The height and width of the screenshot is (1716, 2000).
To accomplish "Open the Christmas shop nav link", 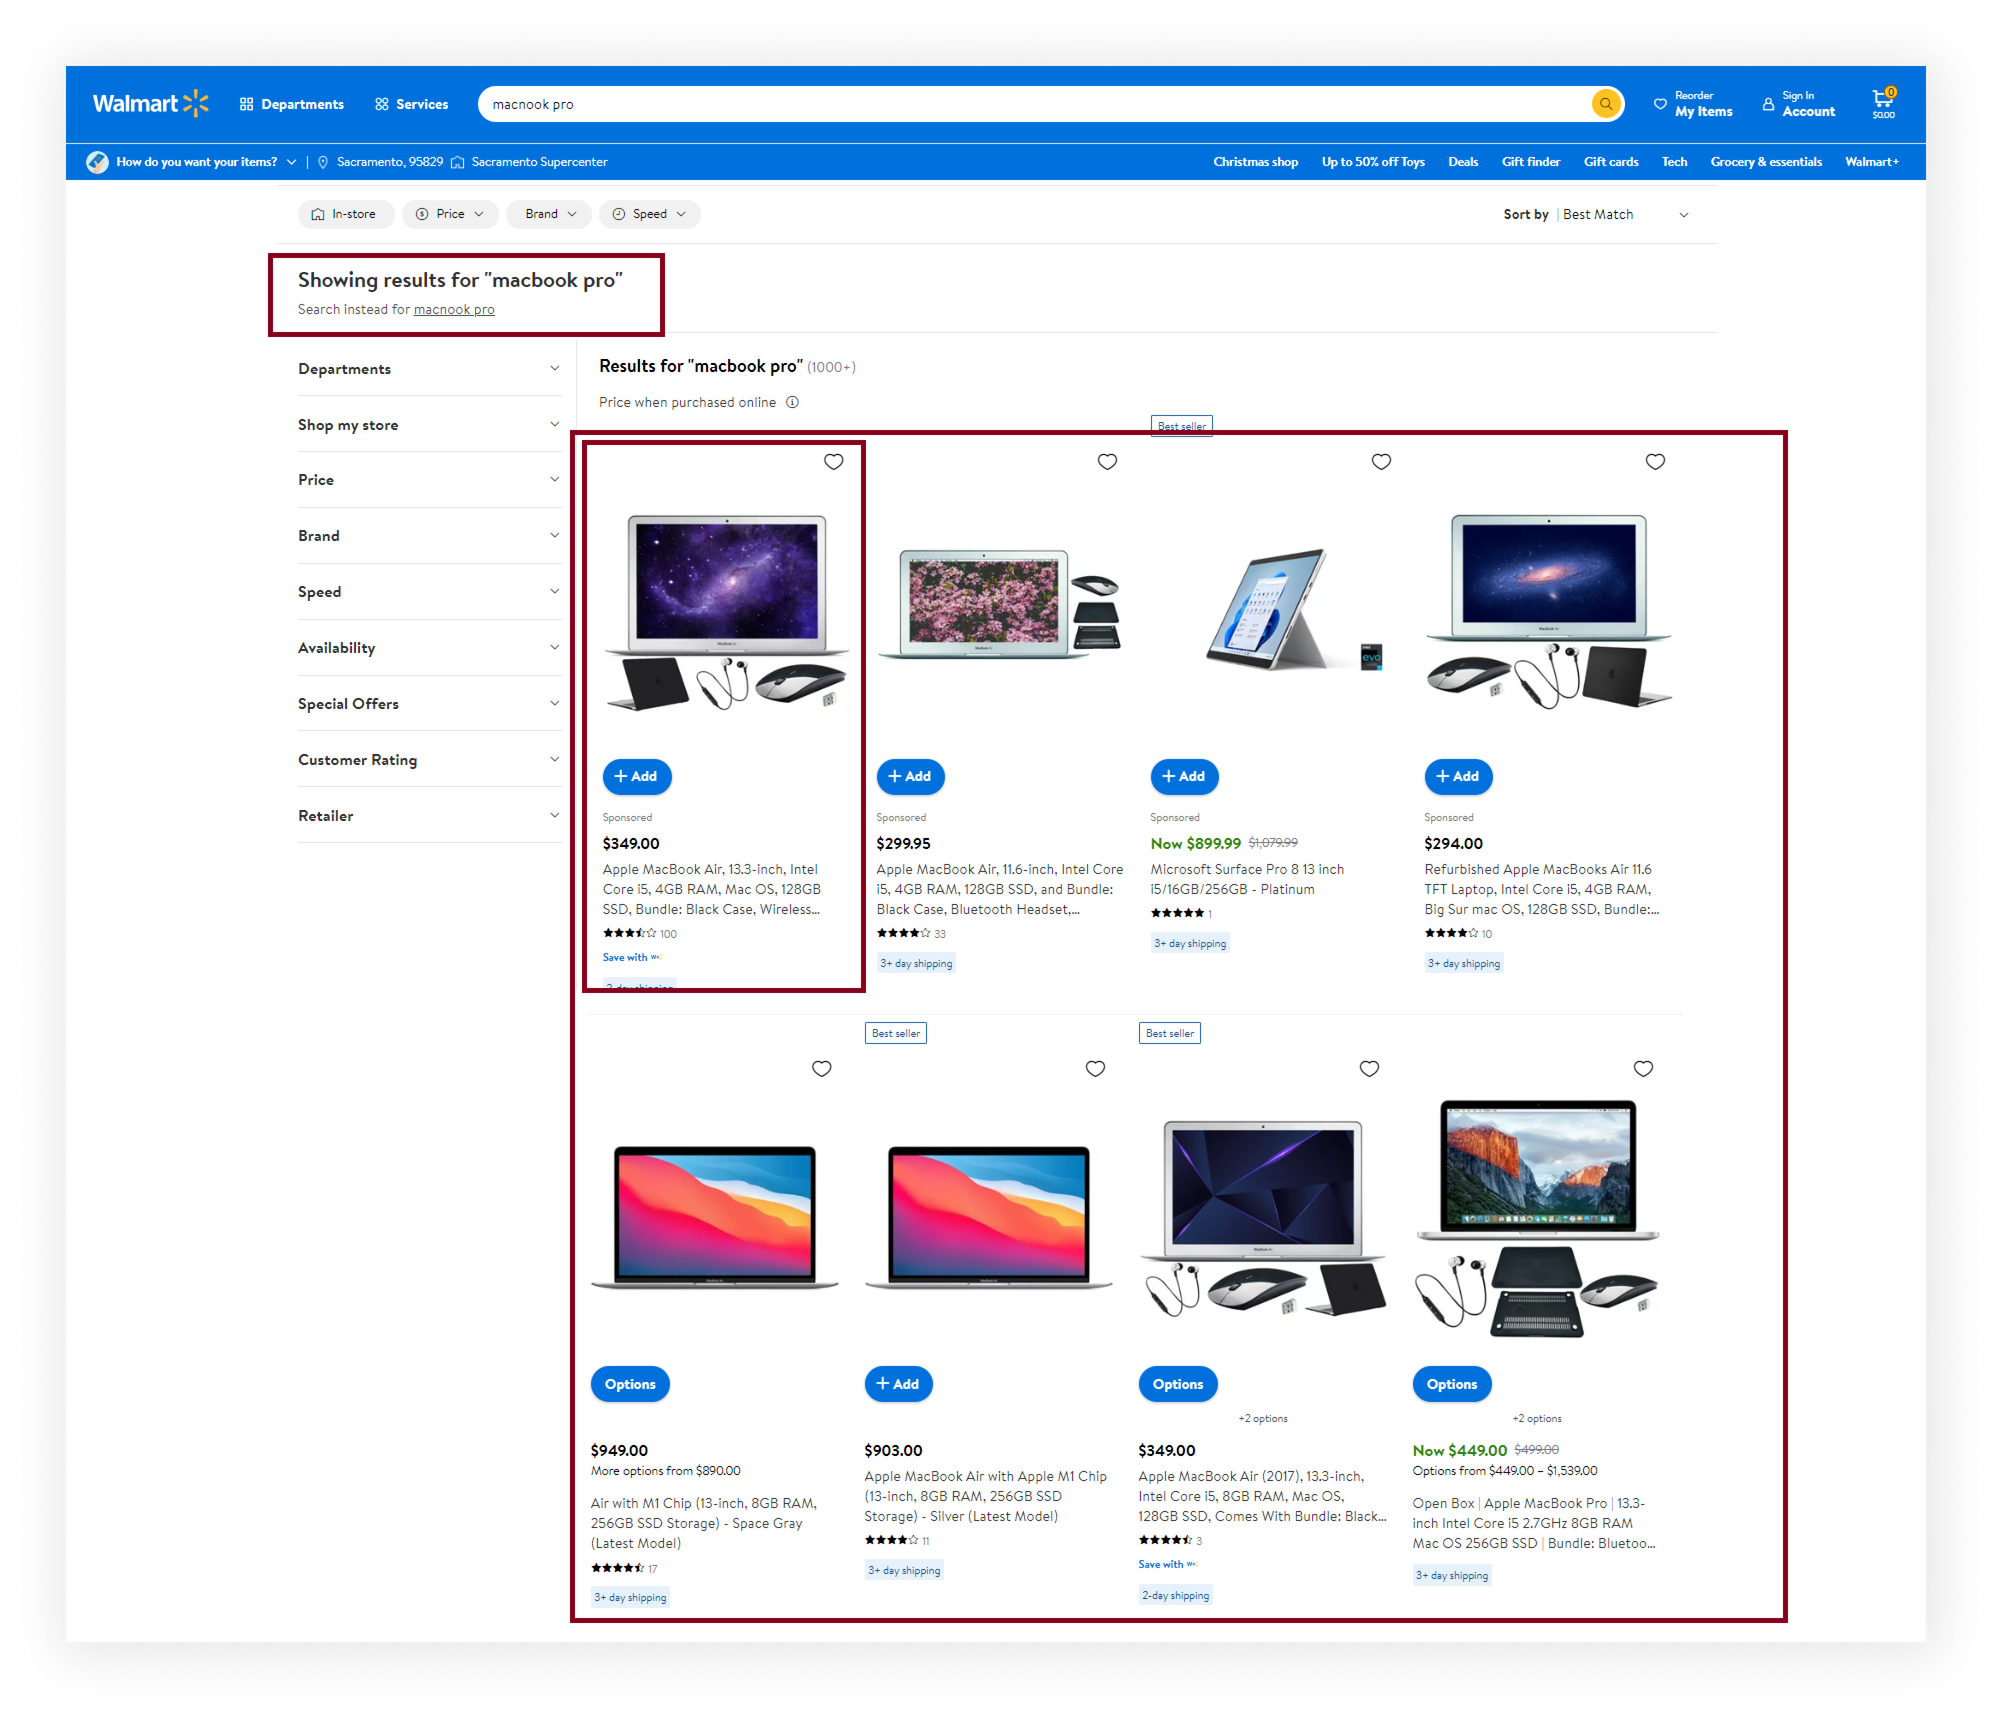I will coord(1255,162).
